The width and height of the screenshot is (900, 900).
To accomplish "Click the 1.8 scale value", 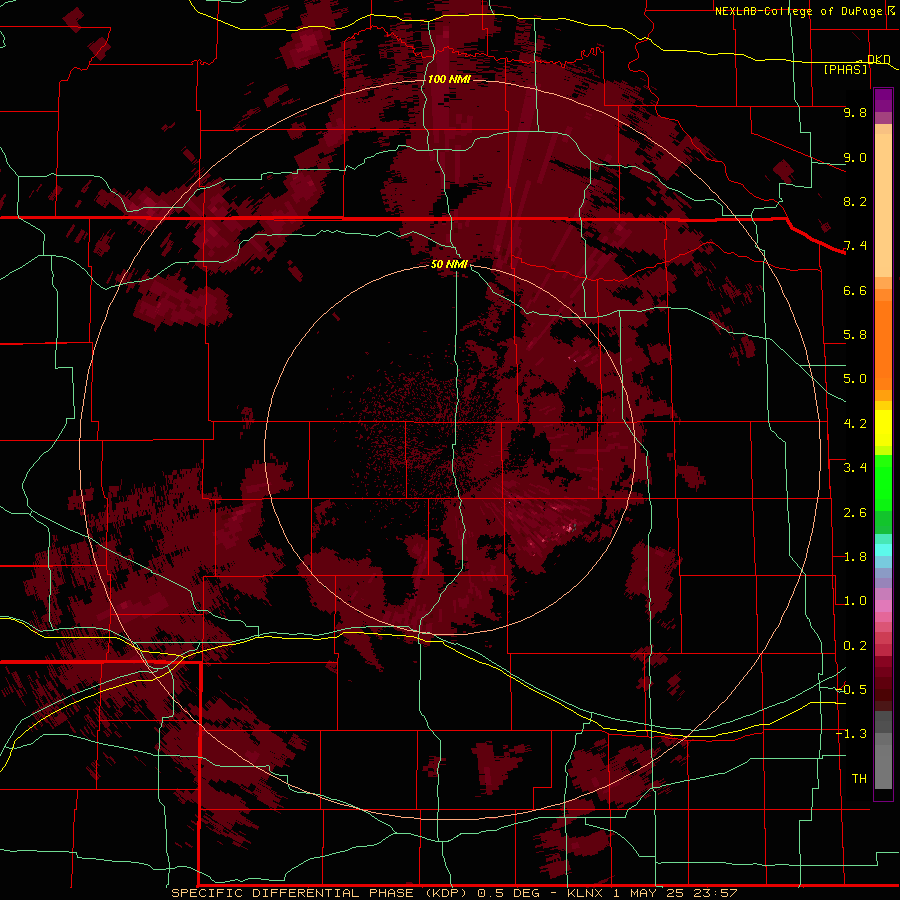I will [x=855, y=557].
